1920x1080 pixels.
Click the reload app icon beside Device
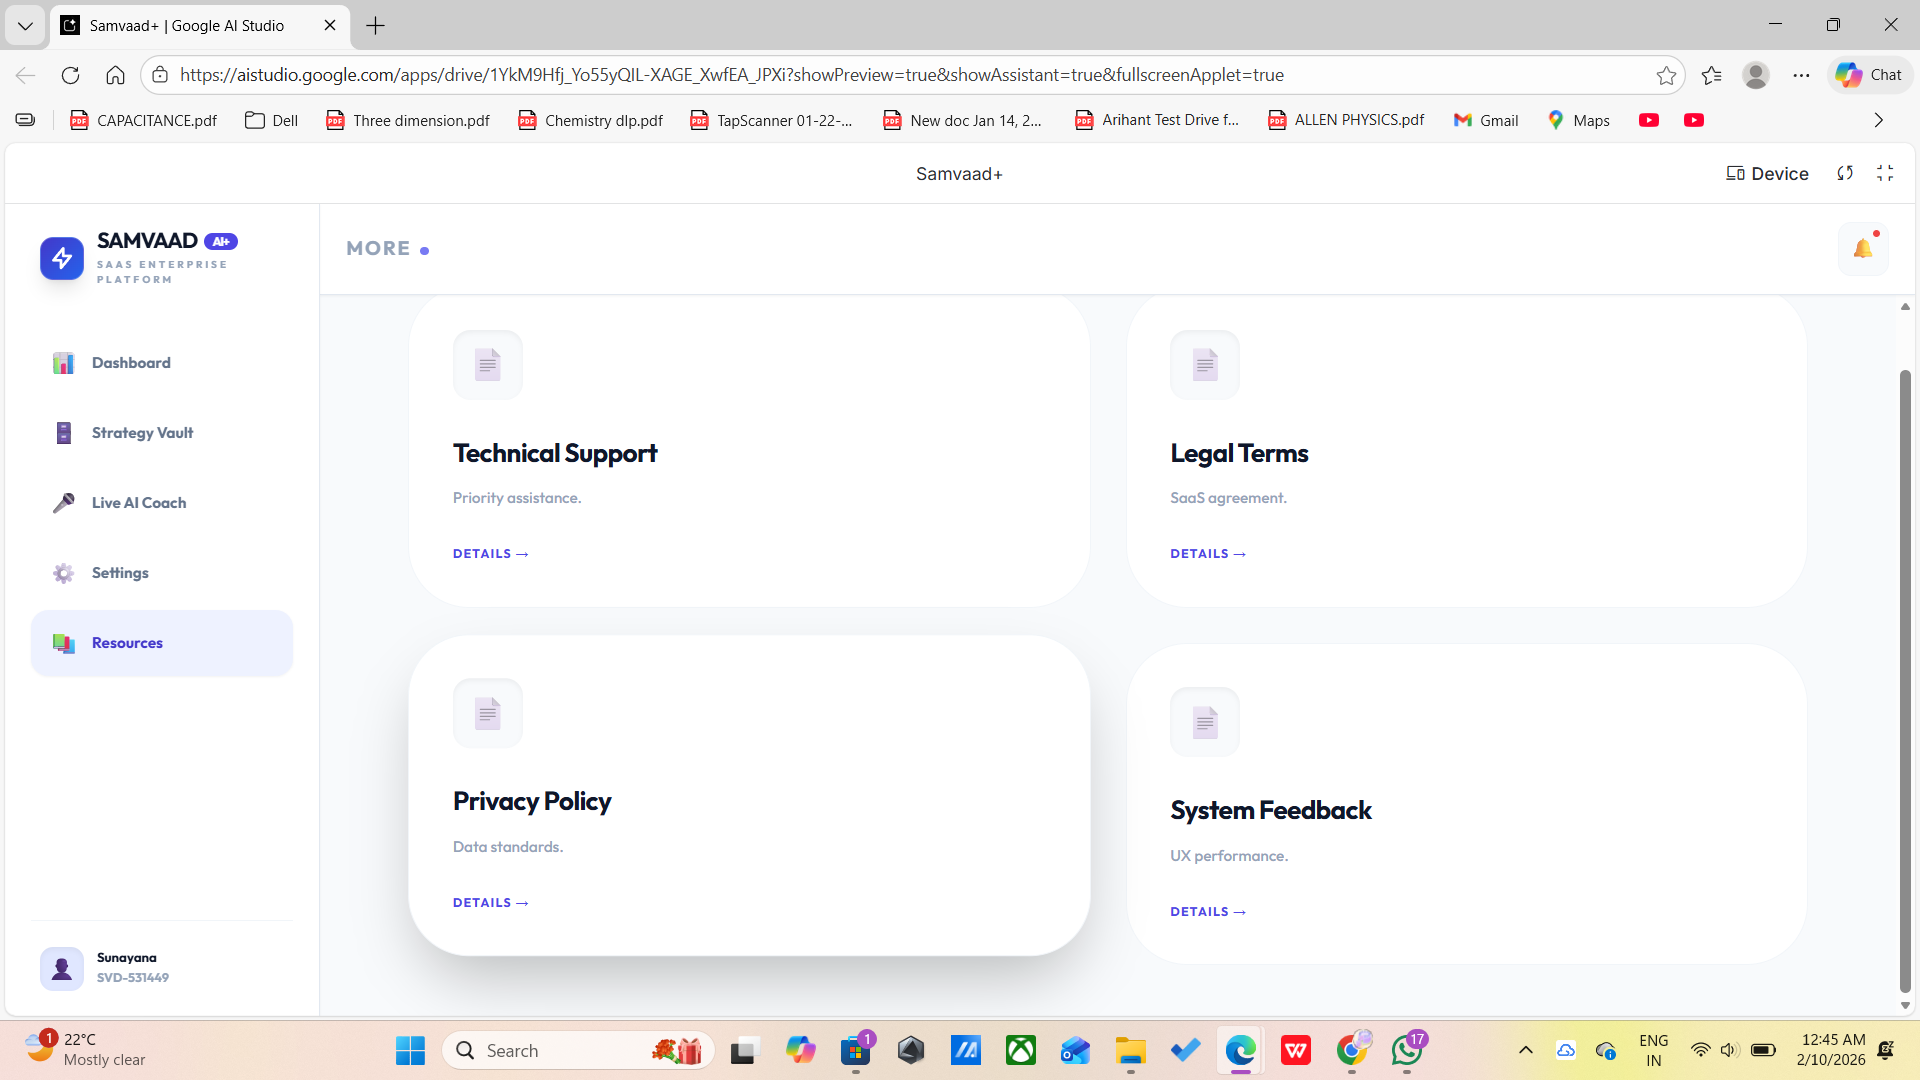pos(1845,173)
